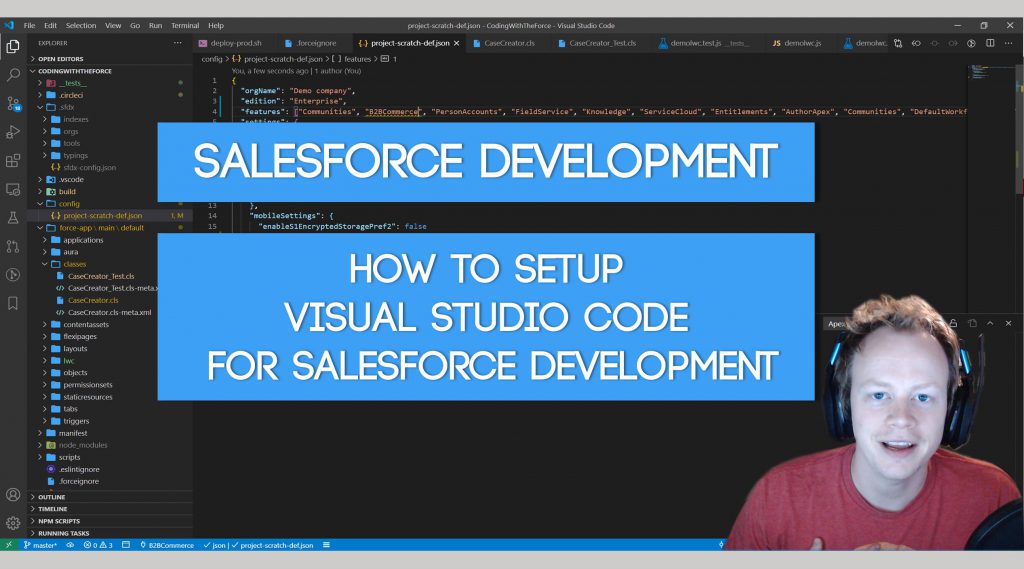The image size is (1024, 569).
Task: Open editor more actions ellipsis menu
Action: click(1008, 43)
